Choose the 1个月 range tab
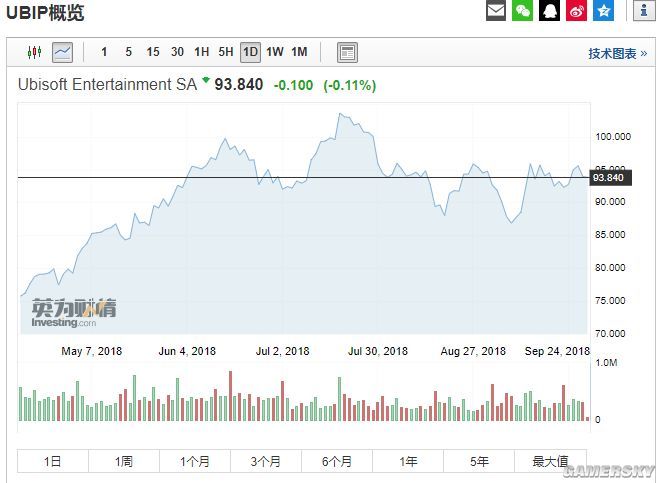This screenshot has height=483, width=661. point(195,461)
